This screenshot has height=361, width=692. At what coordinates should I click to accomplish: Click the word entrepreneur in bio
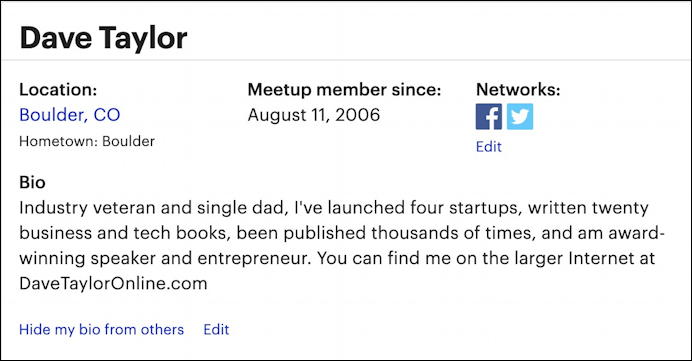254,258
